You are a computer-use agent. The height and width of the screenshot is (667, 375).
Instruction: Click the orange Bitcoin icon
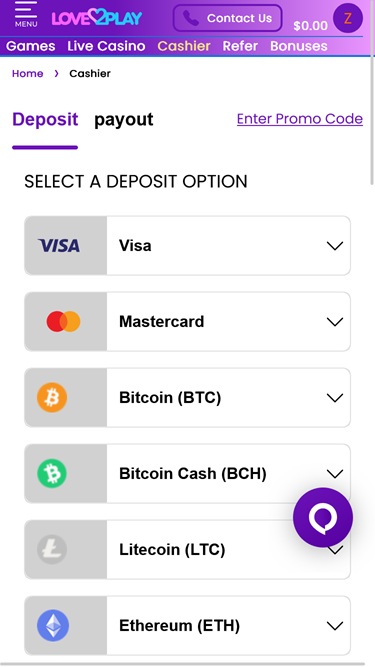click(x=52, y=397)
